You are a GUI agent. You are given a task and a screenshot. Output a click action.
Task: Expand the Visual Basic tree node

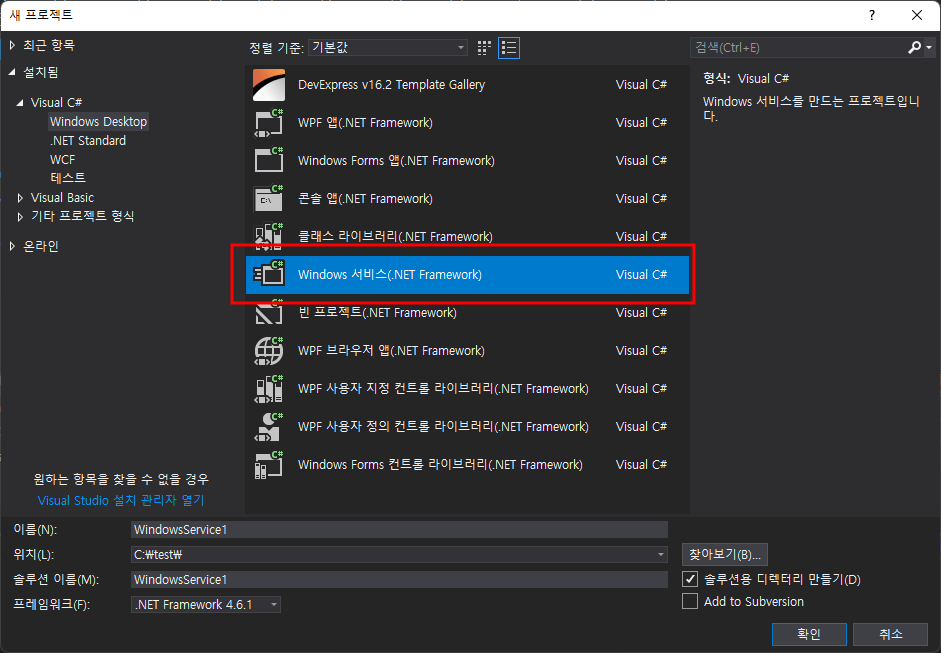[20, 197]
